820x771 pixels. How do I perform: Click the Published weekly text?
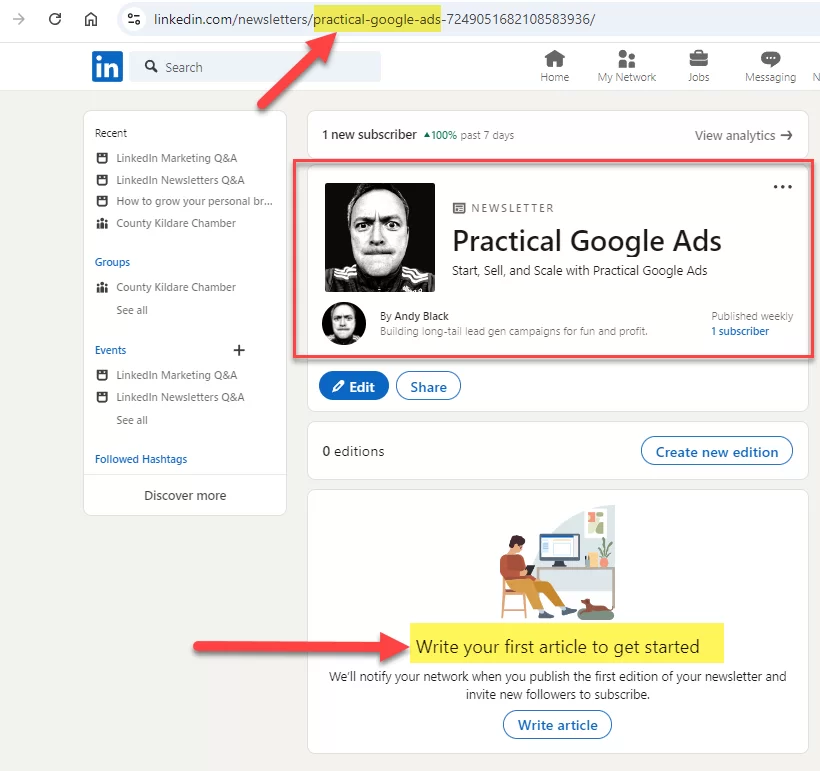[752, 316]
